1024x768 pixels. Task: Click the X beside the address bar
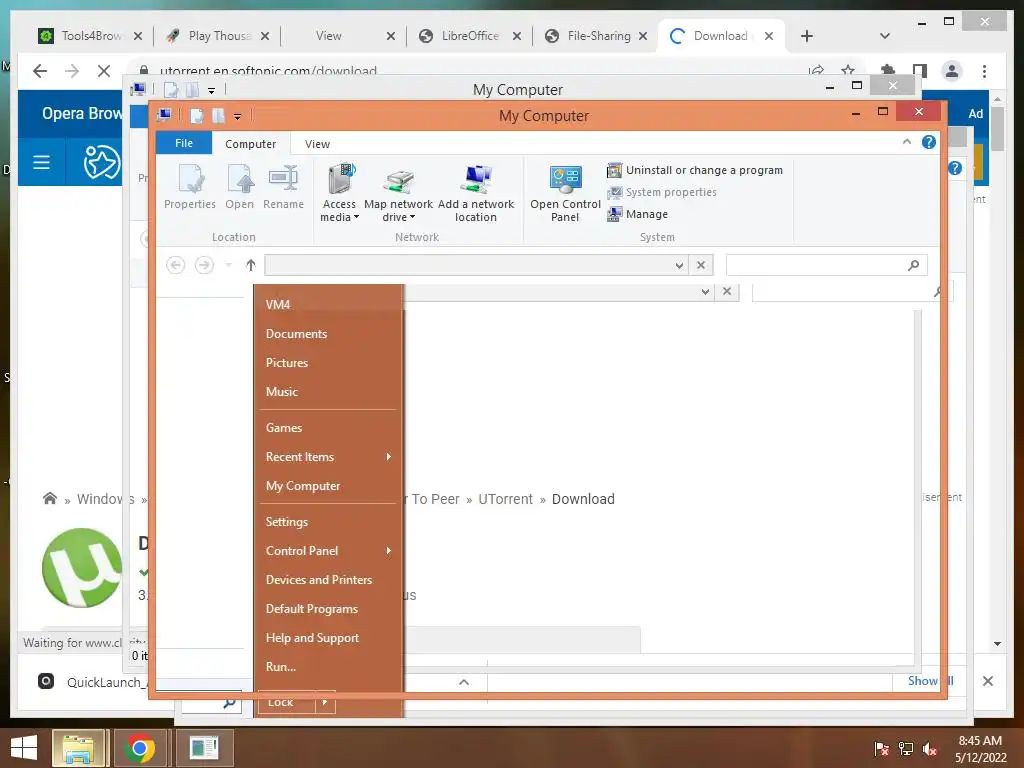(x=701, y=265)
